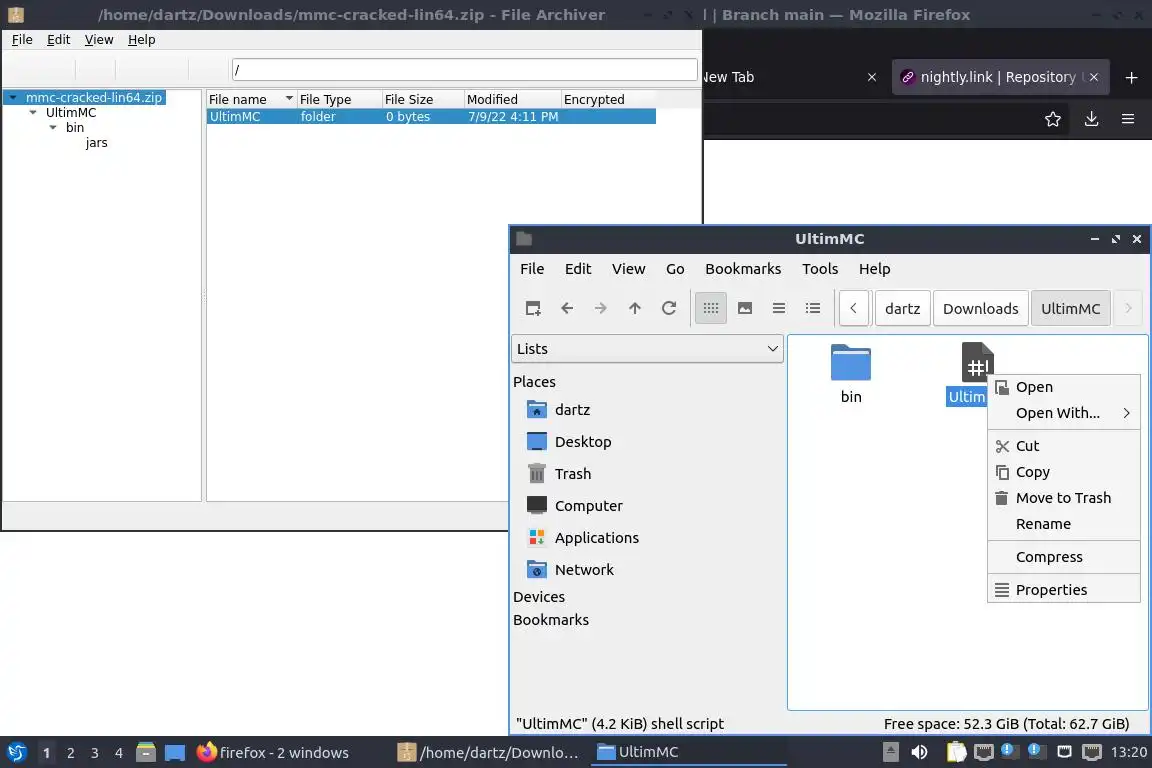Collapse the UltimMC tree node in archiver
1152x768 pixels.
(x=33, y=112)
